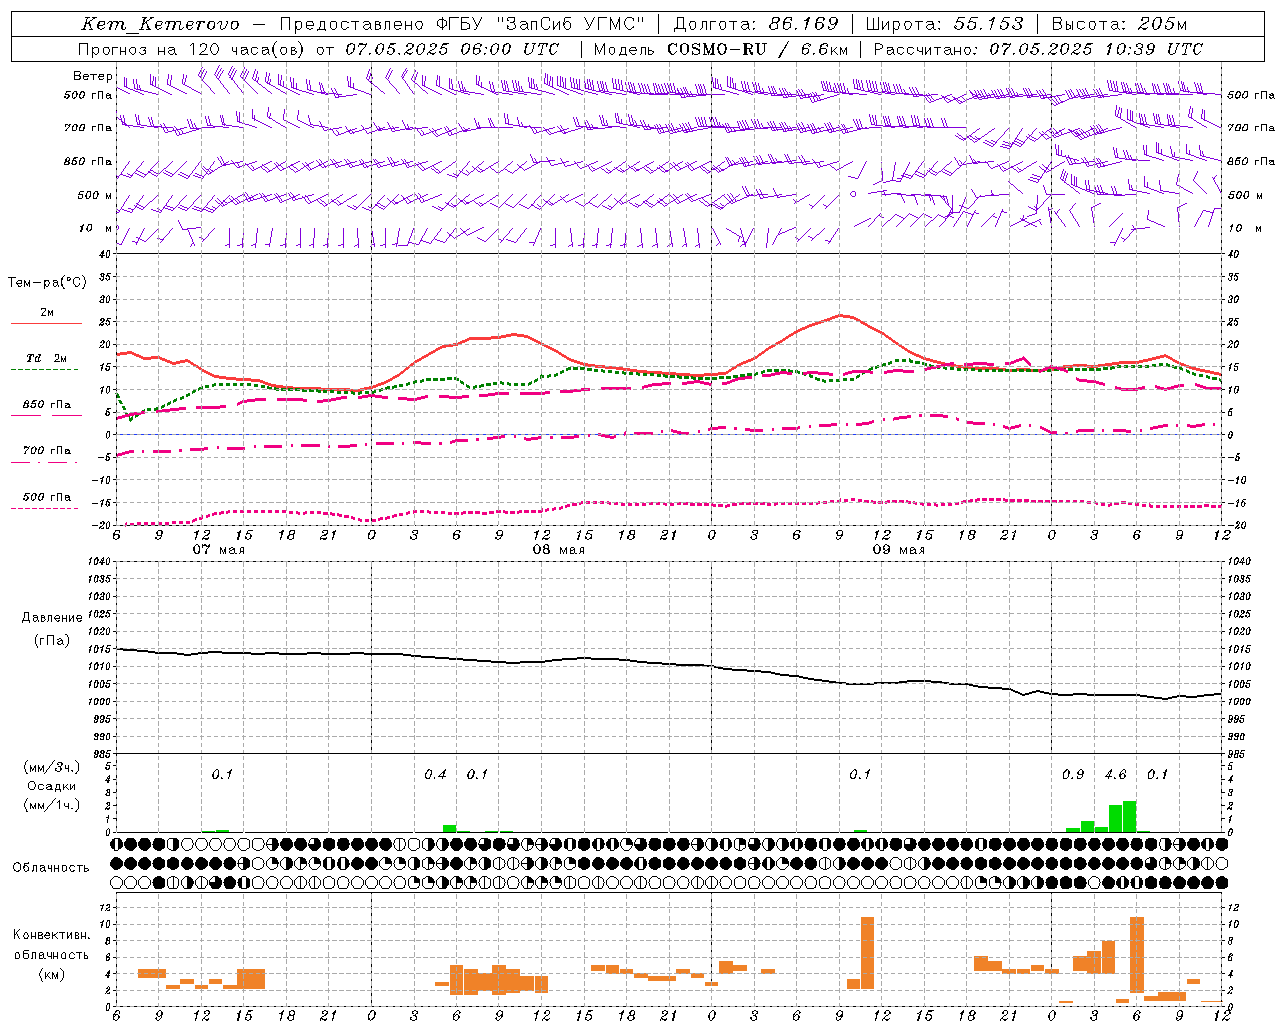The height and width of the screenshot is (1024, 1280).
Task: Click the Рассчитано: 07.05.2025 10:39 UTC text
Action: (x=1038, y=48)
